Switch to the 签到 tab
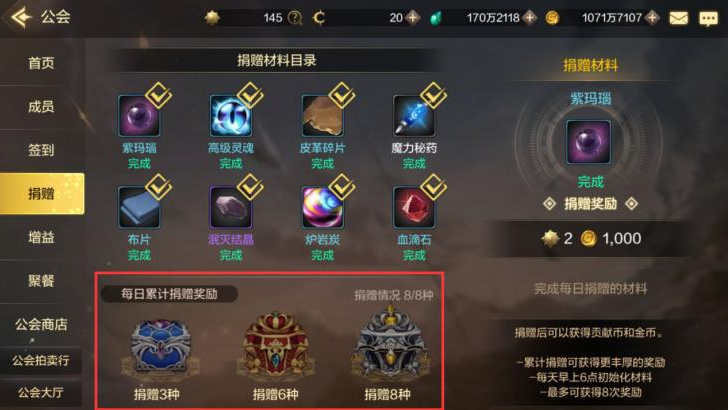This screenshot has width=728, height=410. pos(41,150)
